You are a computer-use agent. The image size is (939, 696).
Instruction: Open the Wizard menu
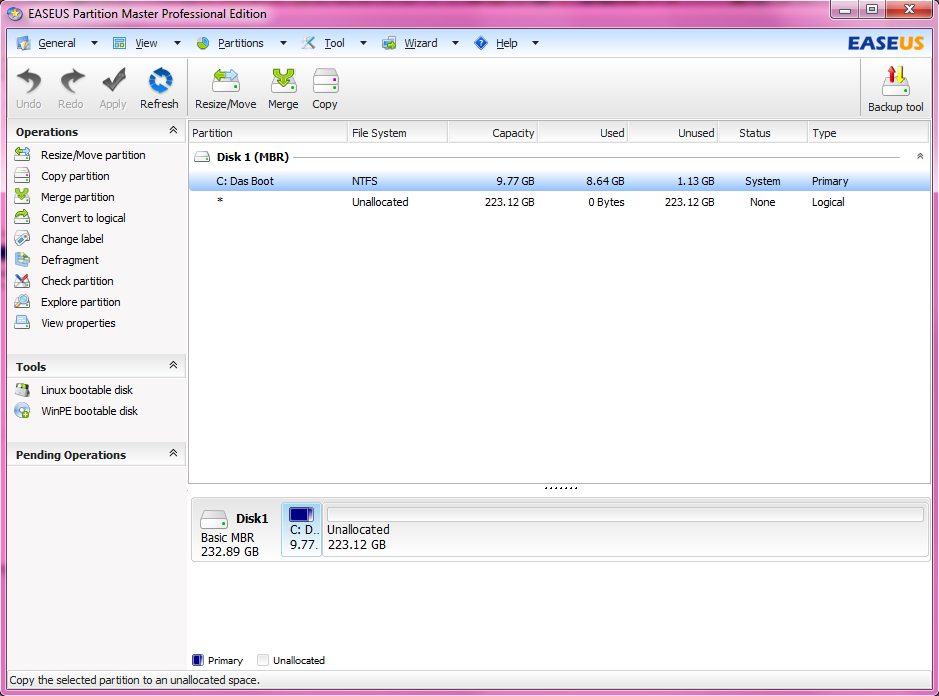click(x=420, y=43)
